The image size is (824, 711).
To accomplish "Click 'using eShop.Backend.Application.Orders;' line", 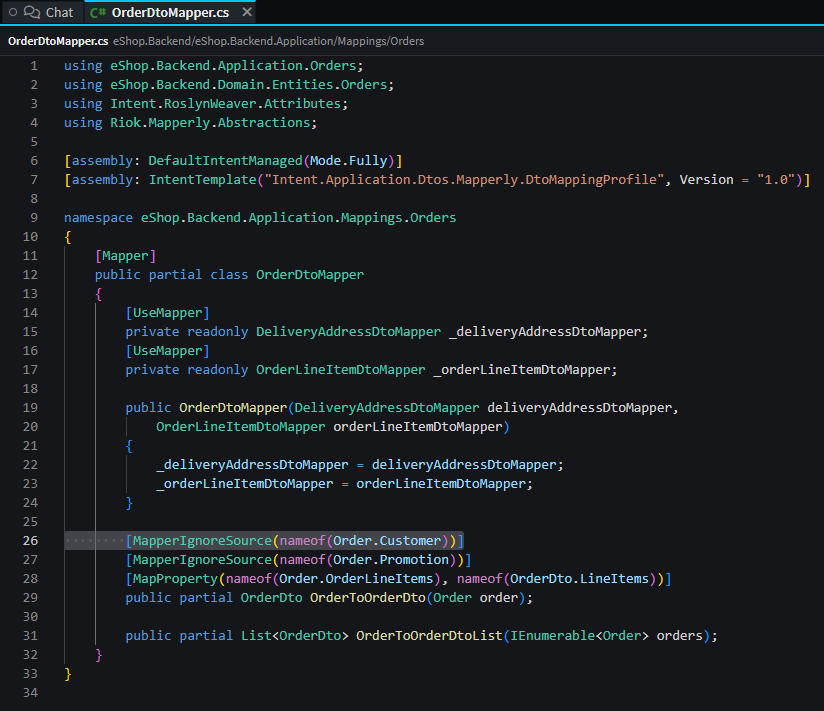I will click(x=213, y=66).
